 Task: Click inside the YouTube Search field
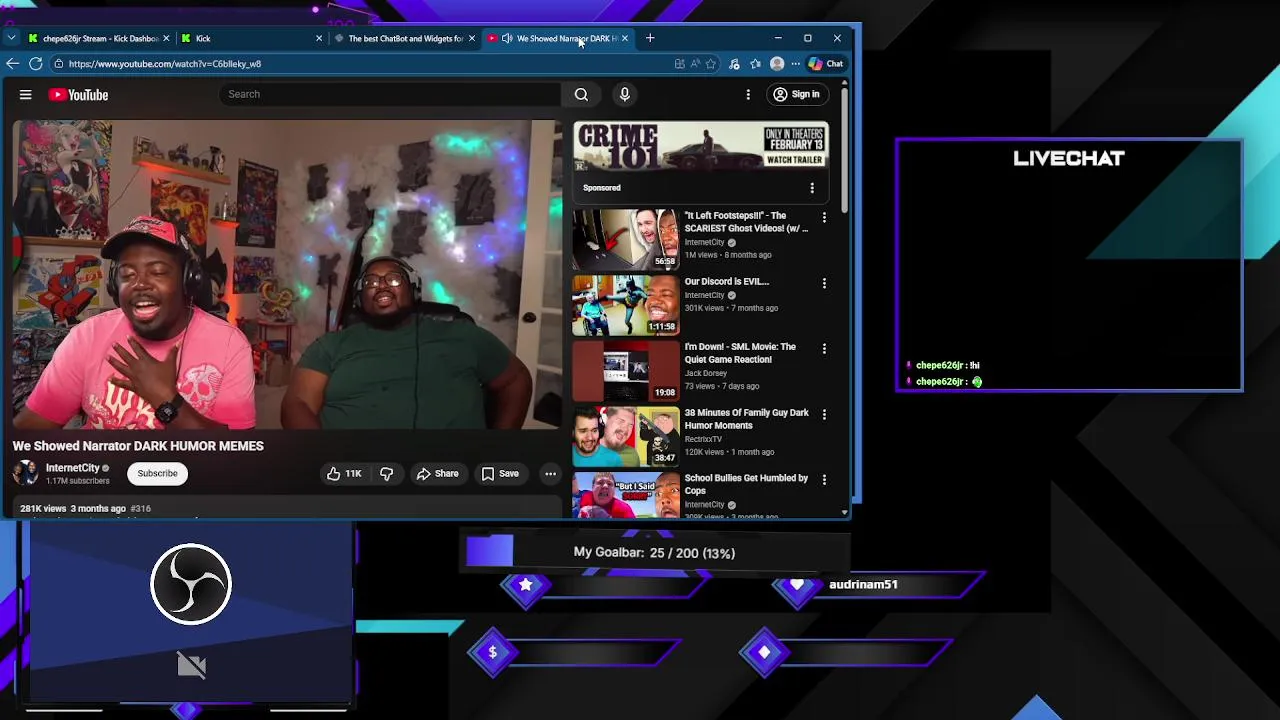pyautogui.click(x=389, y=94)
